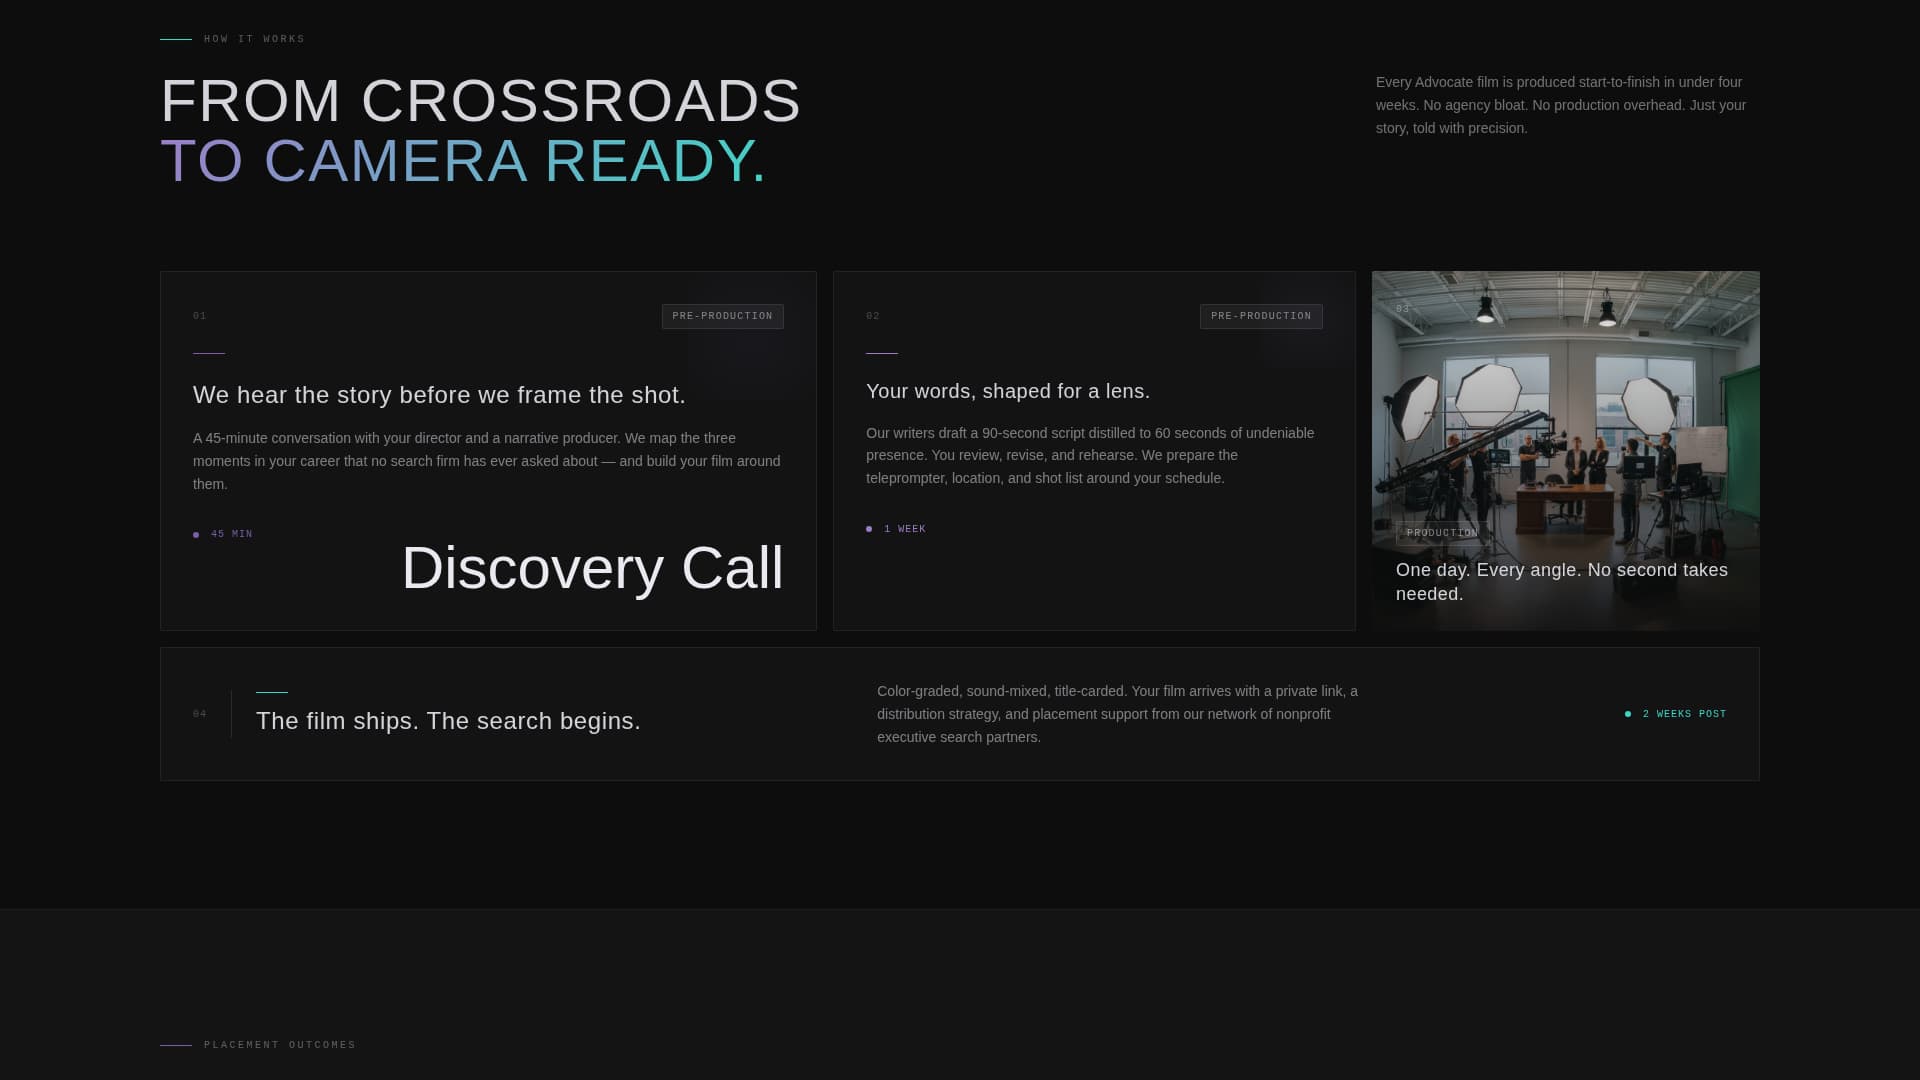Screen dimensions: 1920x1080
Task: Click the '45 MIN' duration label
Action: pyautogui.click(x=232, y=534)
